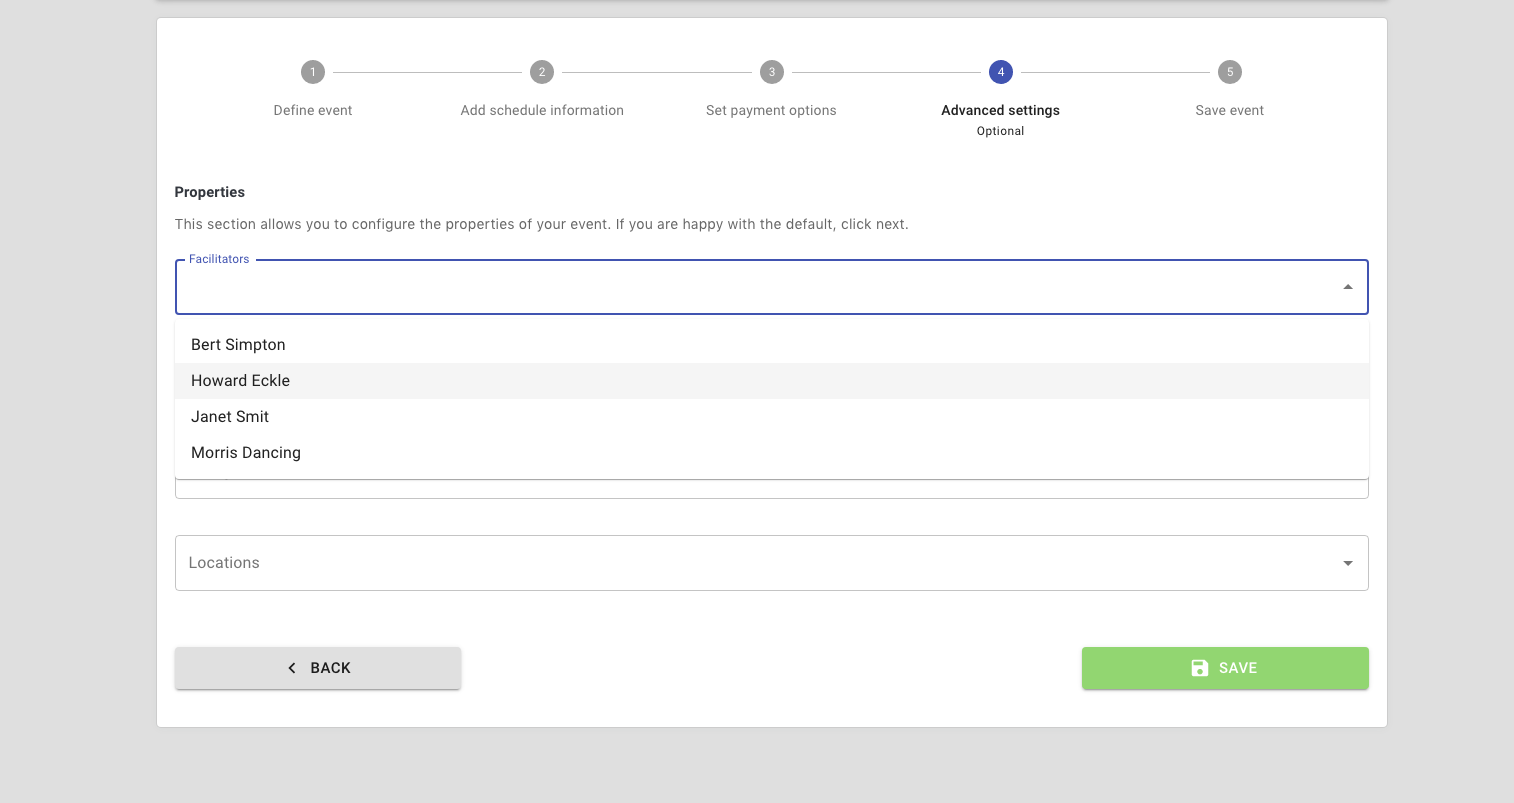The height and width of the screenshot is (803, 1514).
Task: Select Howard Eckle from the list
Action: point(240,380)
